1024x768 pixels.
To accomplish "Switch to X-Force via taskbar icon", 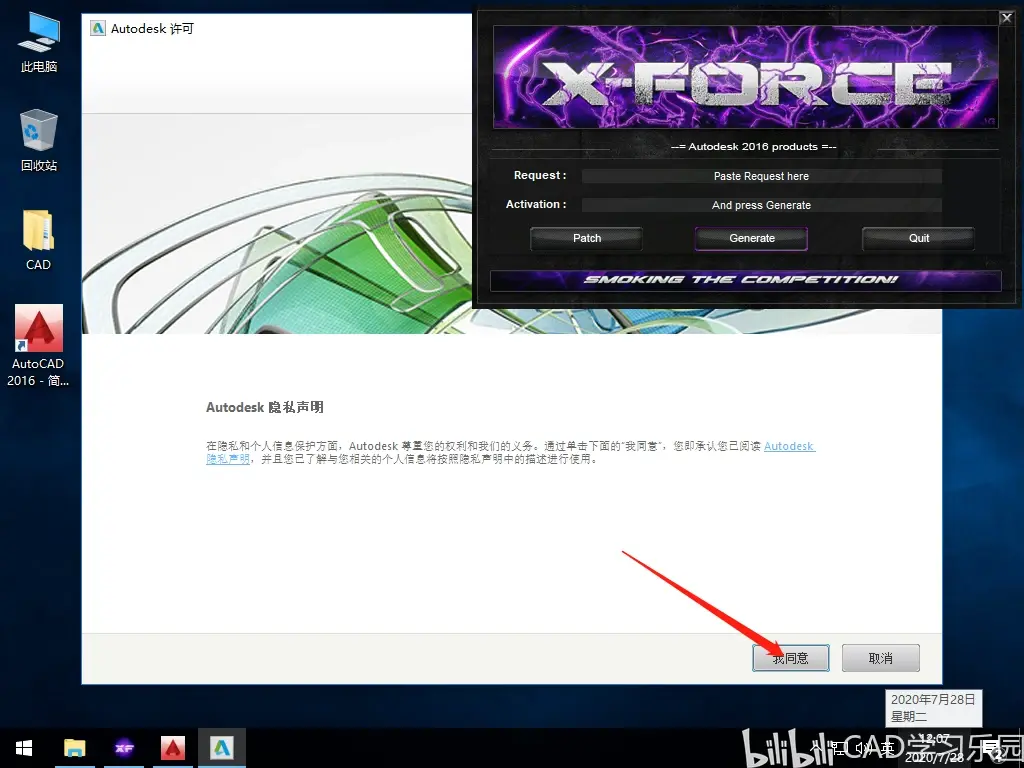I will click(124, 748).
